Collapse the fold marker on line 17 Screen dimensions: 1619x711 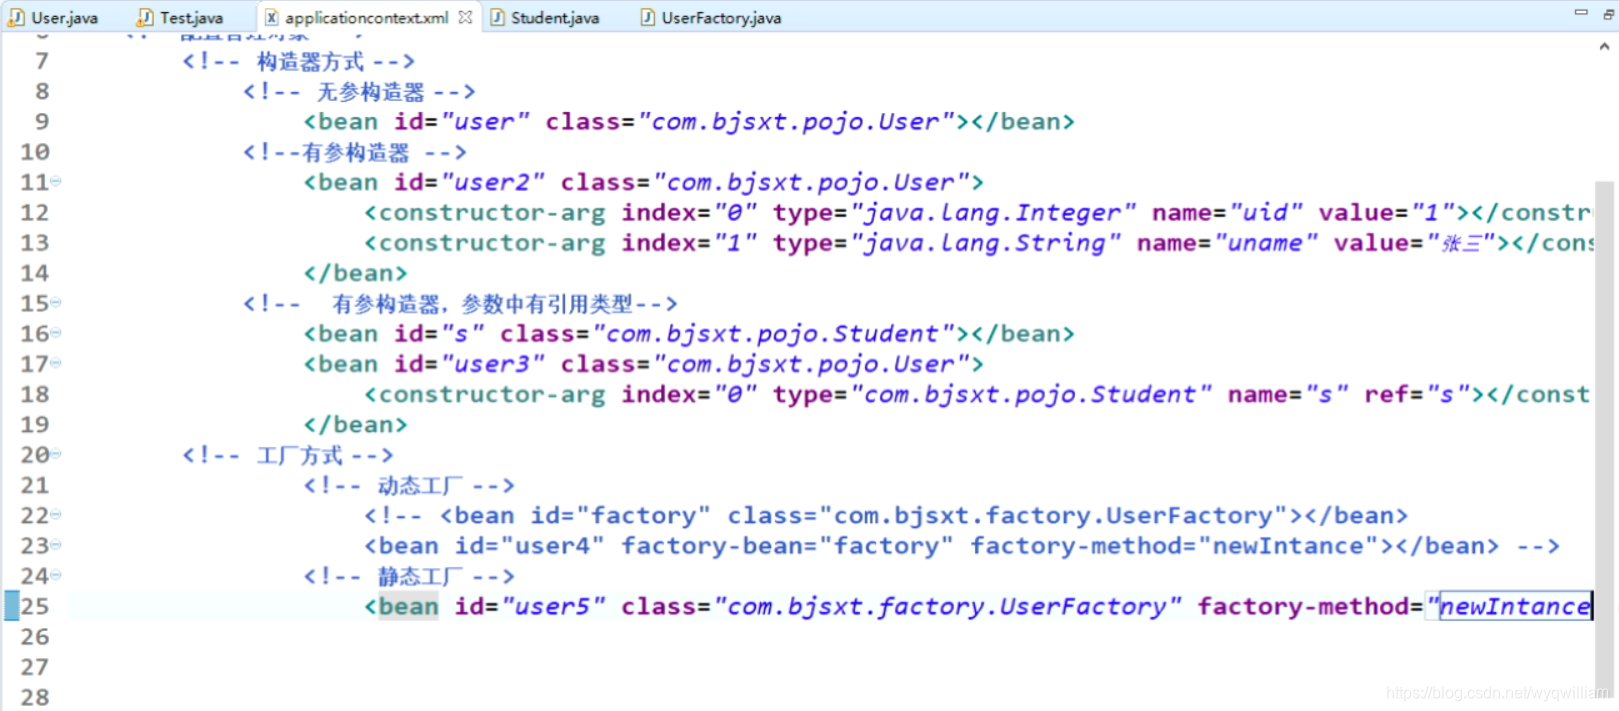(56, 363)
